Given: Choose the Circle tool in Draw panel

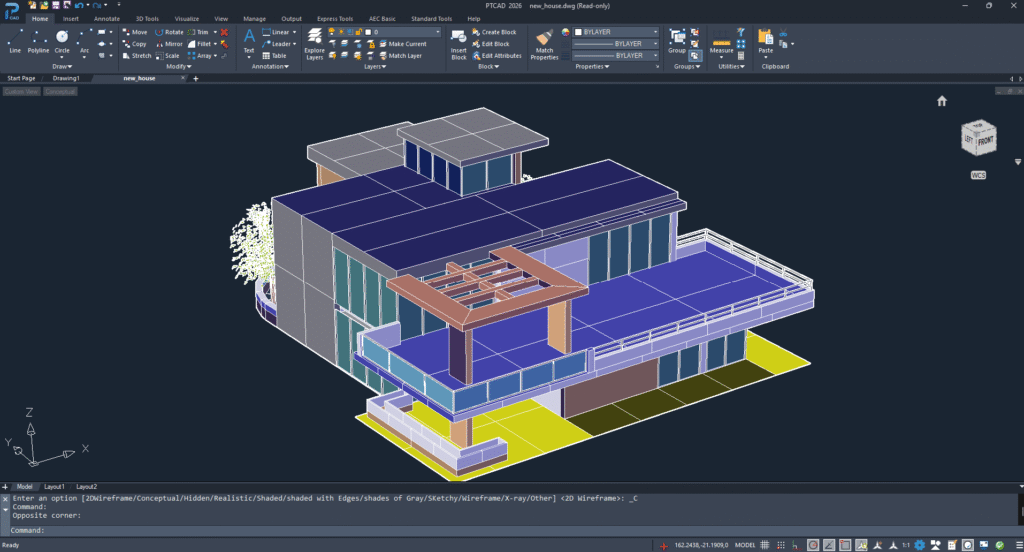Looking at the screenshot, I should tap(62, 40).
